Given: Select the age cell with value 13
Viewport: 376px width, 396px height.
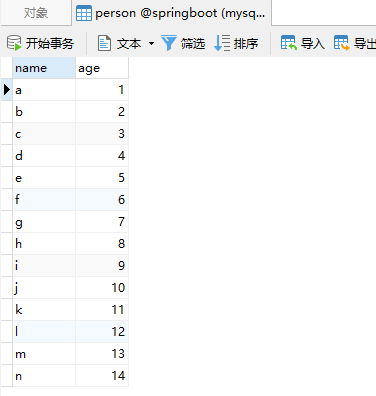Looking at the screenshot, I should (102, 354).
